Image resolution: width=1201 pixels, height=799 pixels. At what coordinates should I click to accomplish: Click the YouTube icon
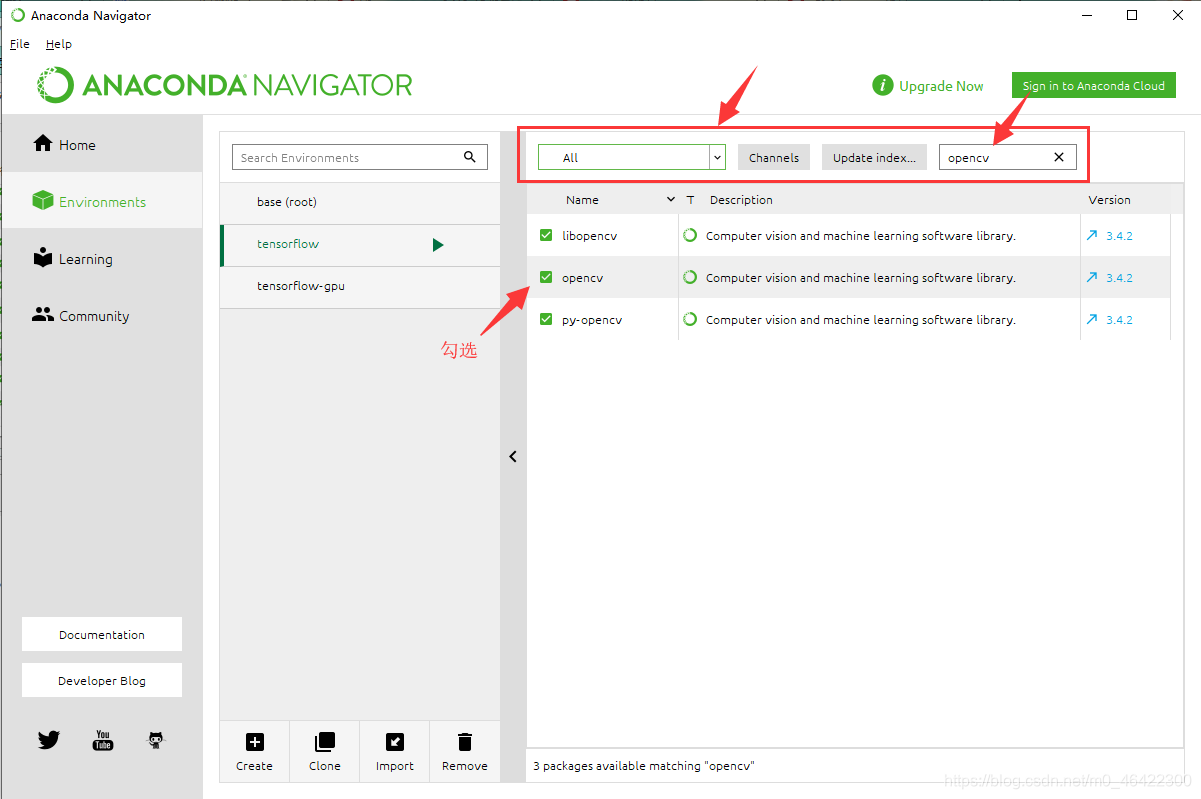point(103,740)
